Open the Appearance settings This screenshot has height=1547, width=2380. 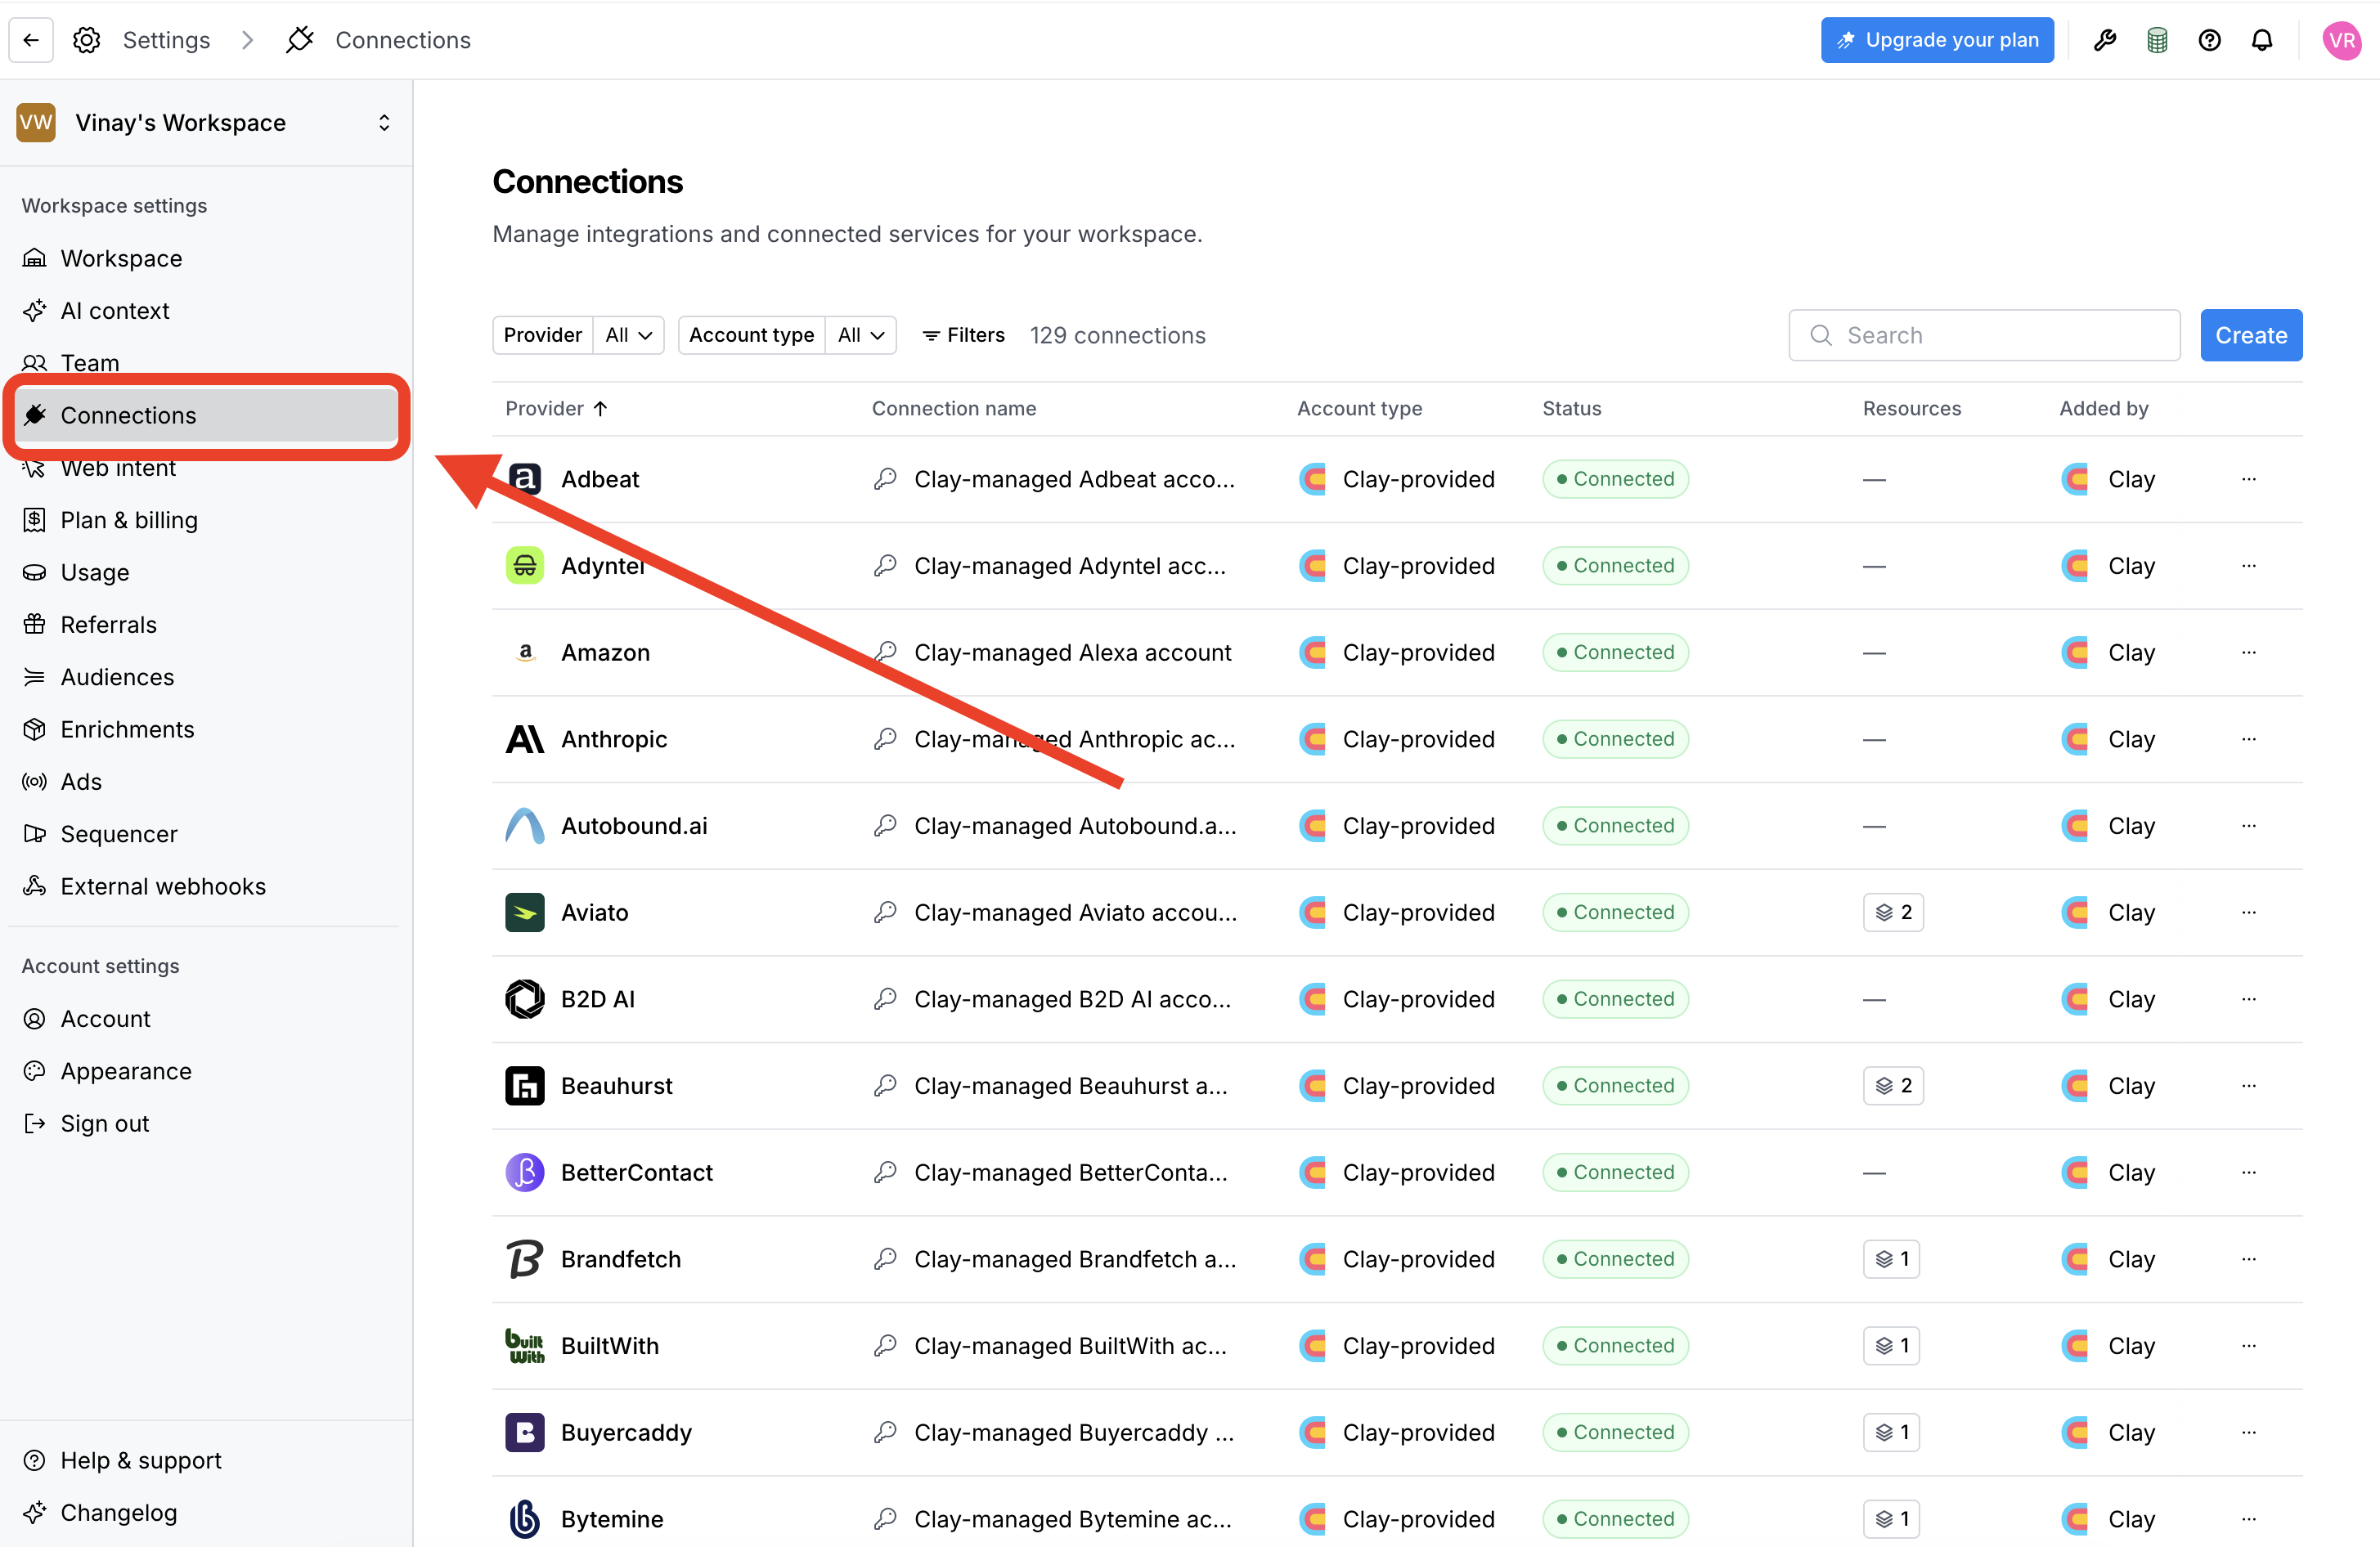pyautogui.click(x=206, y=1071)
